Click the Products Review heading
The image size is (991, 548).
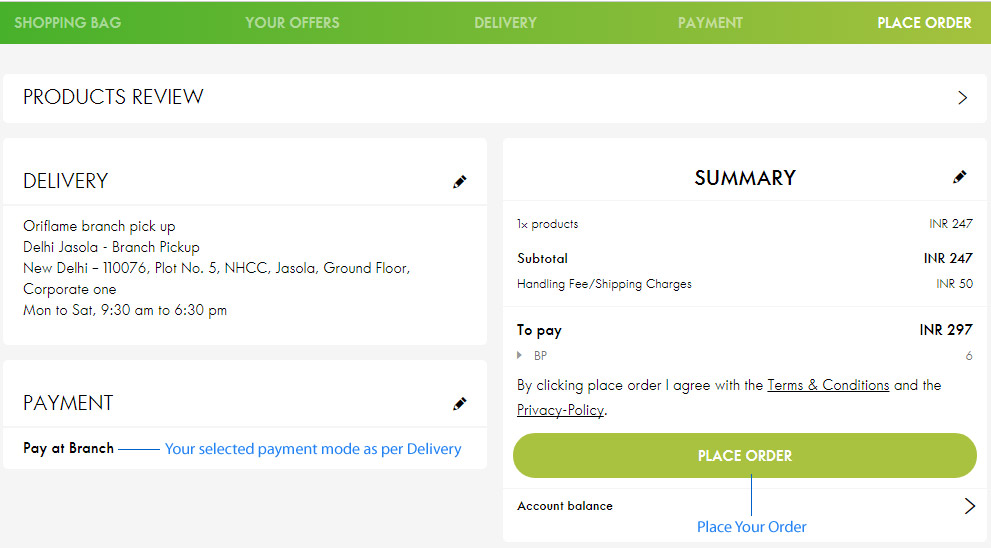coord(113,97)
